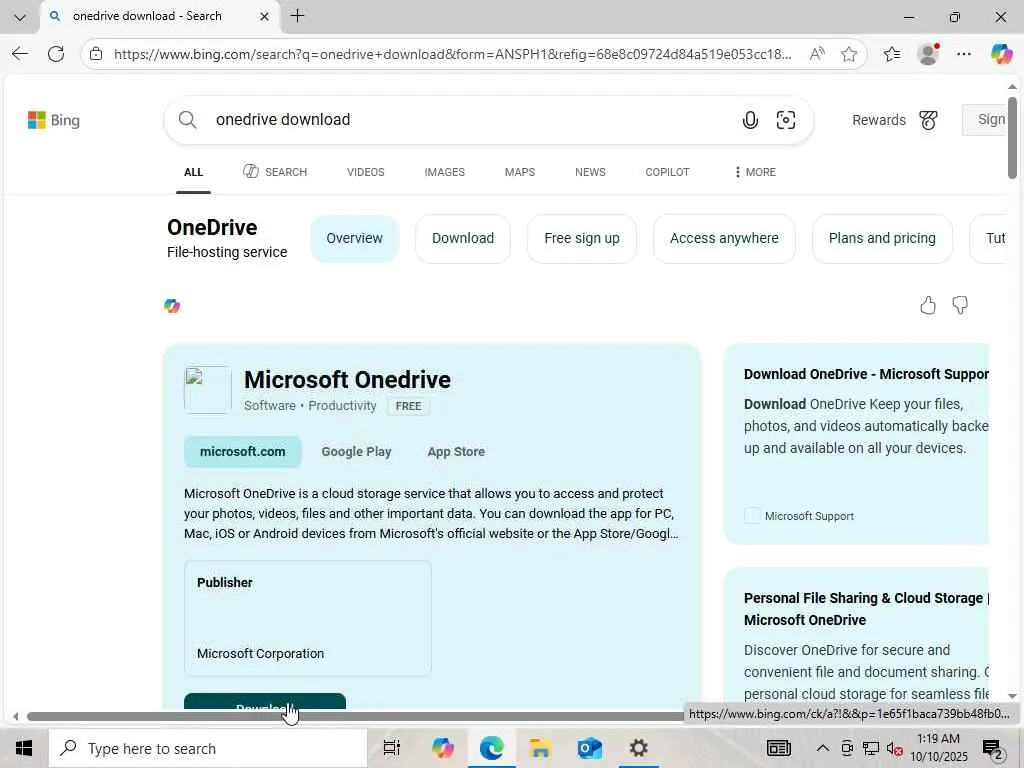View site information lock icon
1024x768 pixels.
point(96,54)
